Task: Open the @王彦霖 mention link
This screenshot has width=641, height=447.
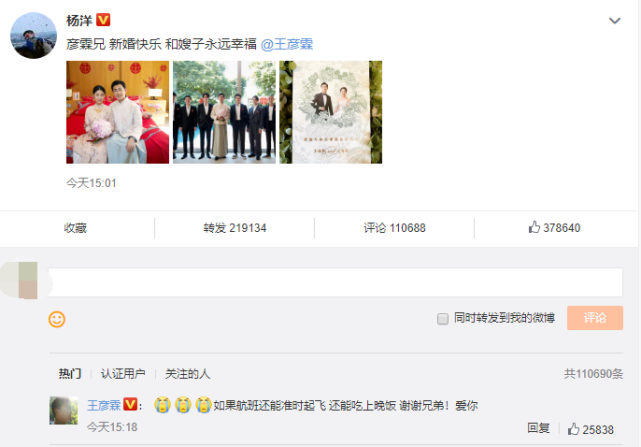Action: click(287, 44)
